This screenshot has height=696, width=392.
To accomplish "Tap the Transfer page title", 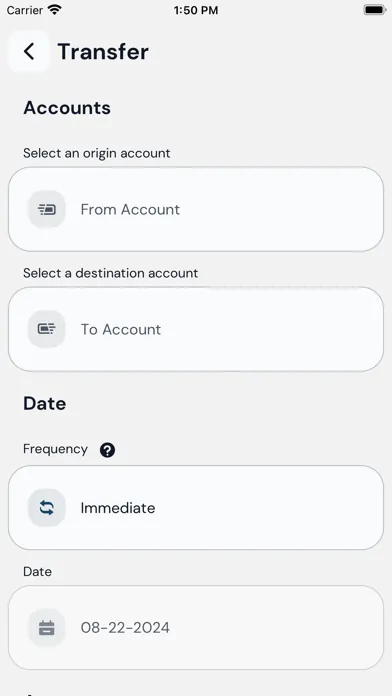I will pos(103,51).
